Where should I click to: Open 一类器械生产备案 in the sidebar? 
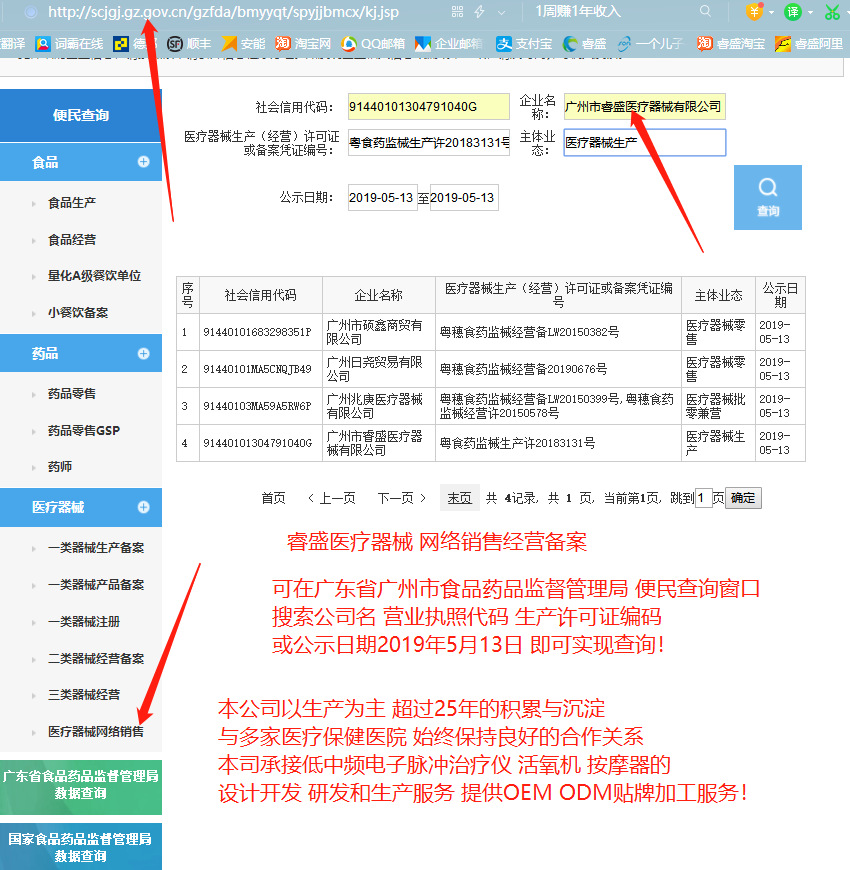(96, 548)
